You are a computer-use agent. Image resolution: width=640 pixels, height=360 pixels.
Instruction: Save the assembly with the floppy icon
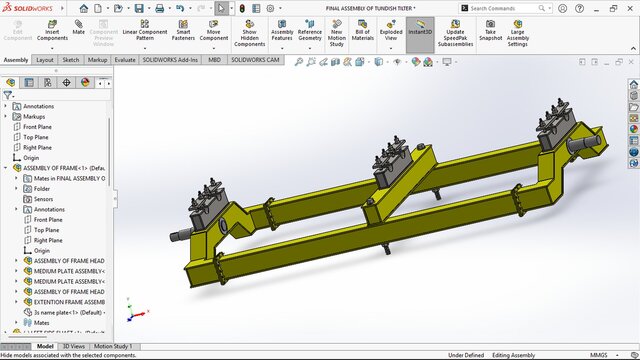[x=139, y=8]
